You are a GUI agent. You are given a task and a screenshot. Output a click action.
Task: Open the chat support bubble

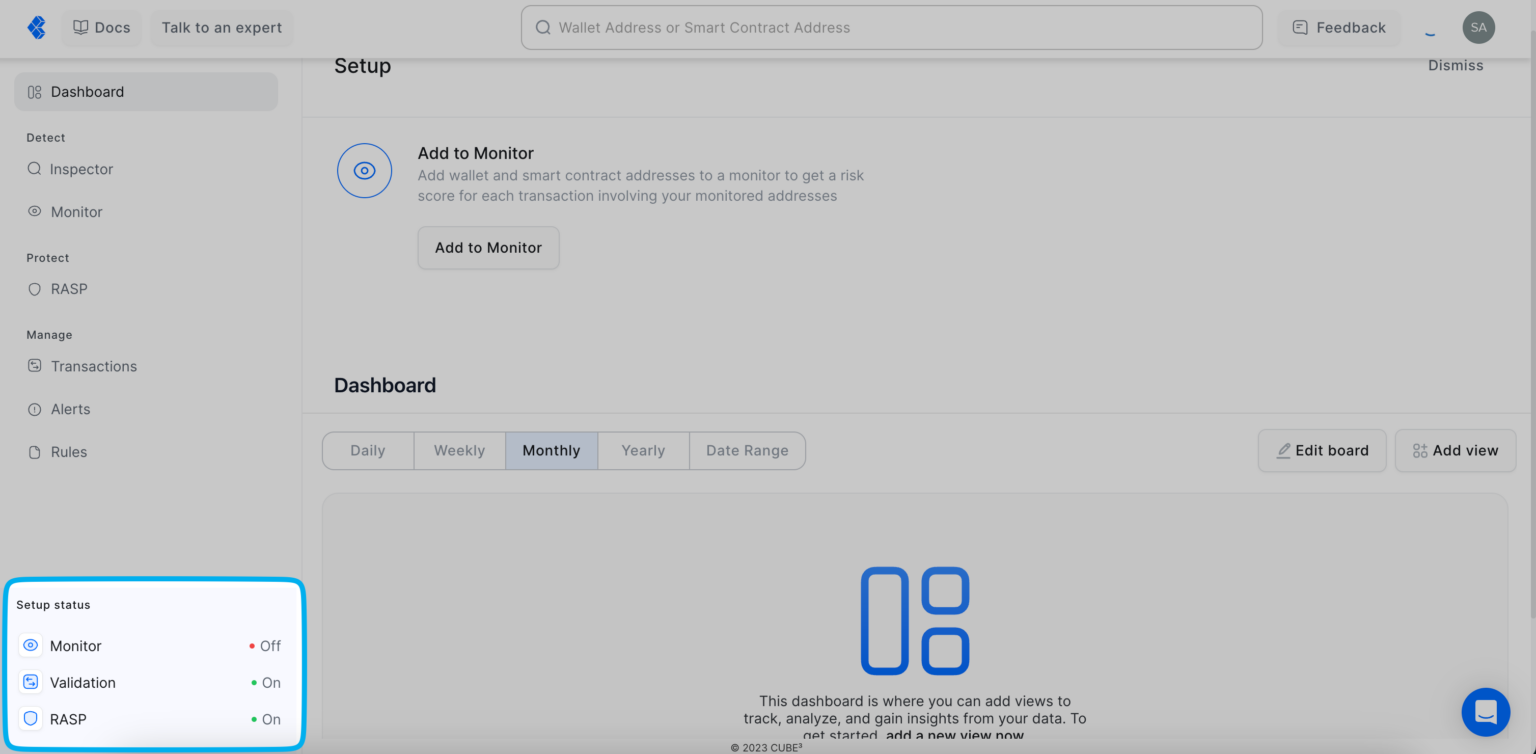point(1485,711)
